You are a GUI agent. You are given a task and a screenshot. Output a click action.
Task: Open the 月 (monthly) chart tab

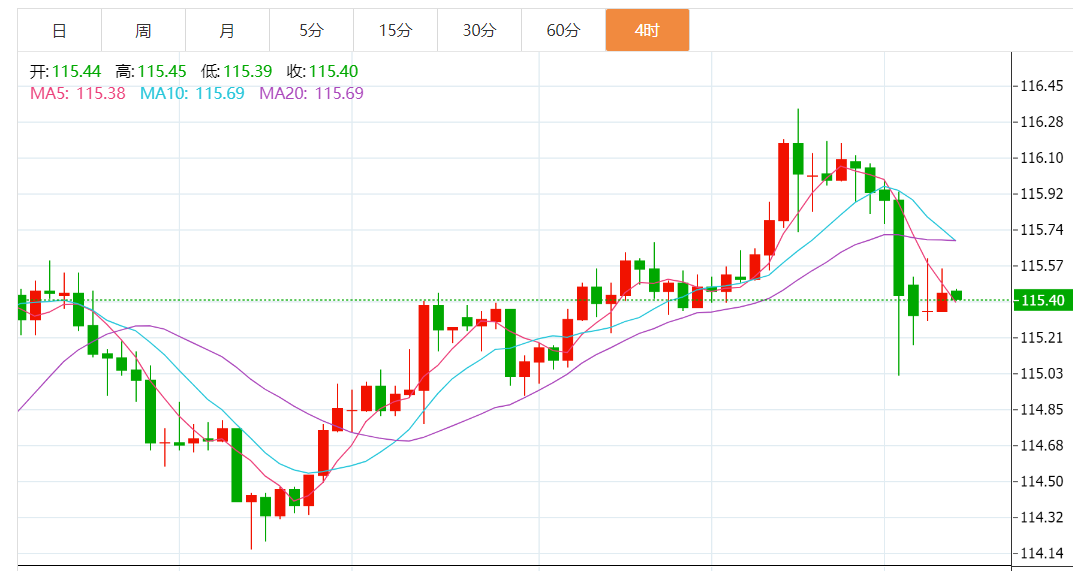click(x=227, y=30)
